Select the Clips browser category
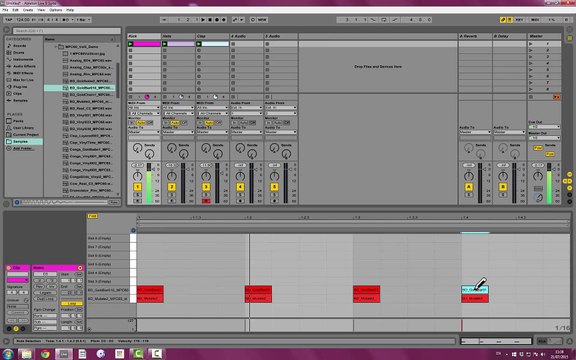576x360 pixels. pos(17,94)
